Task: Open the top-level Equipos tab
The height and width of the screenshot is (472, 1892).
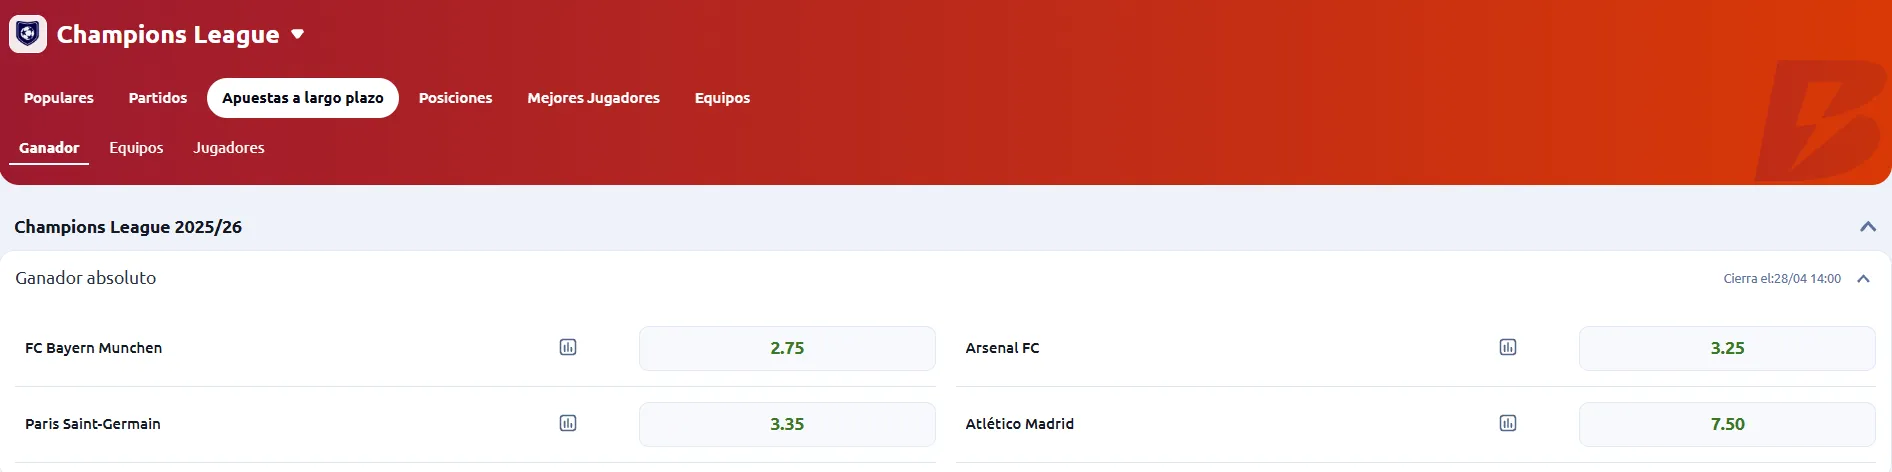Action: click(722, 98)
